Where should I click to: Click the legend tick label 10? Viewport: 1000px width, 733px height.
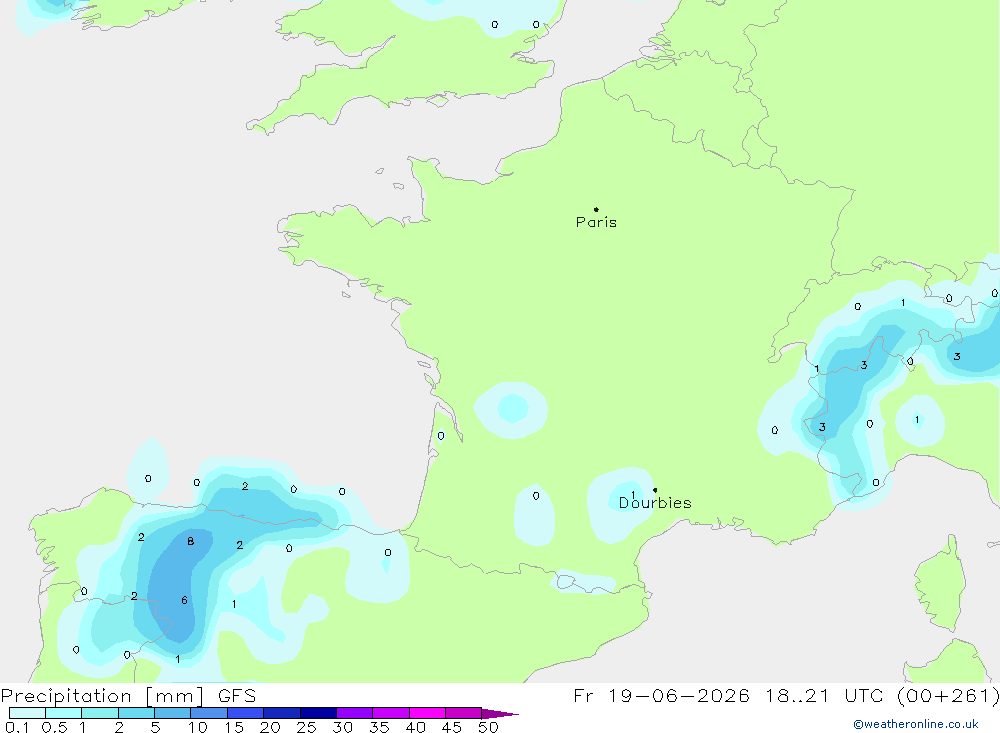point(198,727)
